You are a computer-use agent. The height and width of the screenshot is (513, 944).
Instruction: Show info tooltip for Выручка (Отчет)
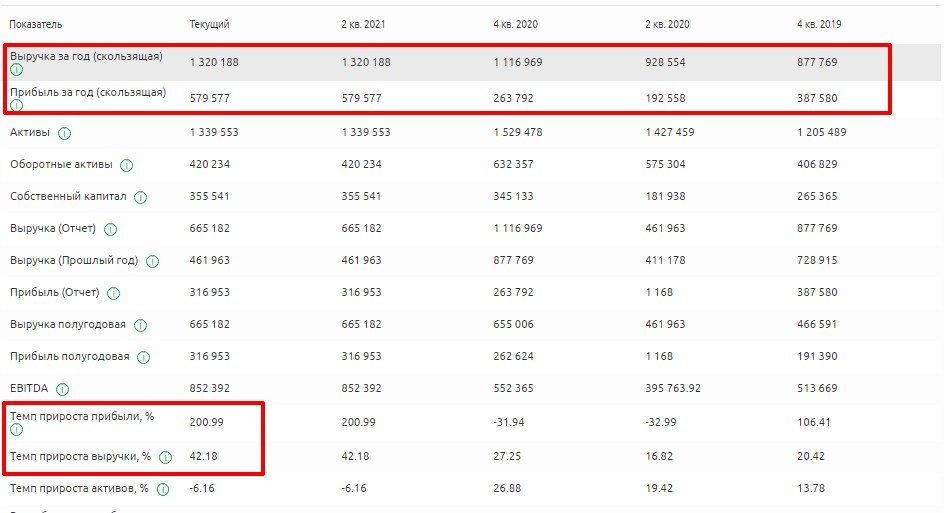click(x=110, y=229)
